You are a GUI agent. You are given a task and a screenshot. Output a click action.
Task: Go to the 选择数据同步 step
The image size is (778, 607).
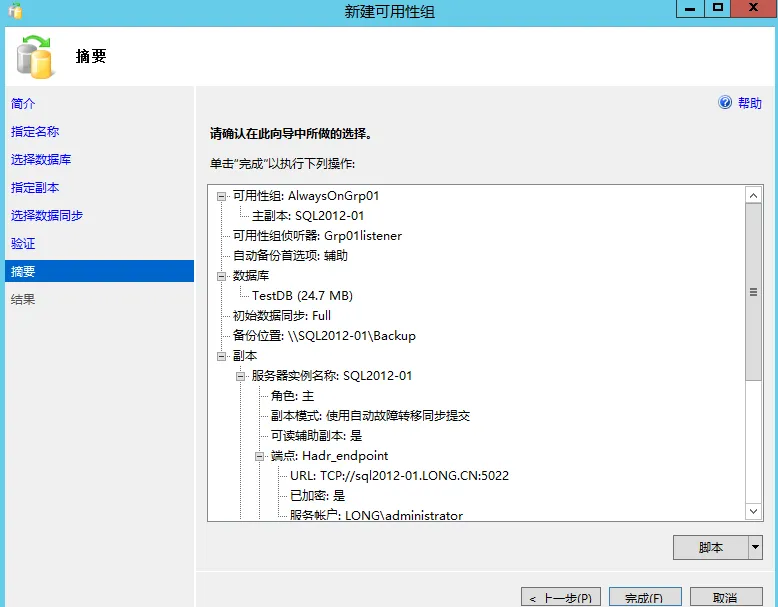tap(47, 215)
